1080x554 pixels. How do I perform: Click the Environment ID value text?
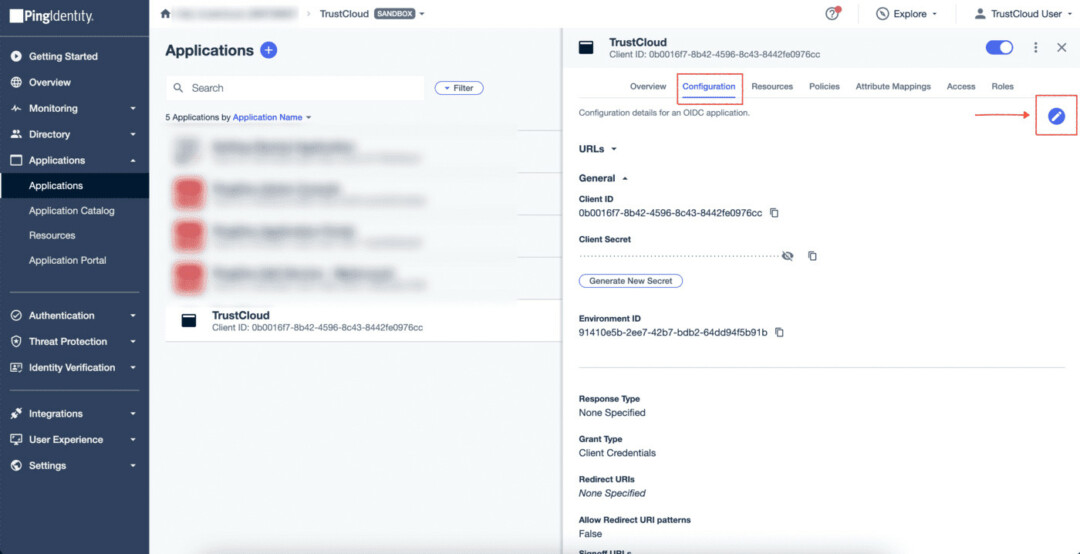tap(673, 332)
